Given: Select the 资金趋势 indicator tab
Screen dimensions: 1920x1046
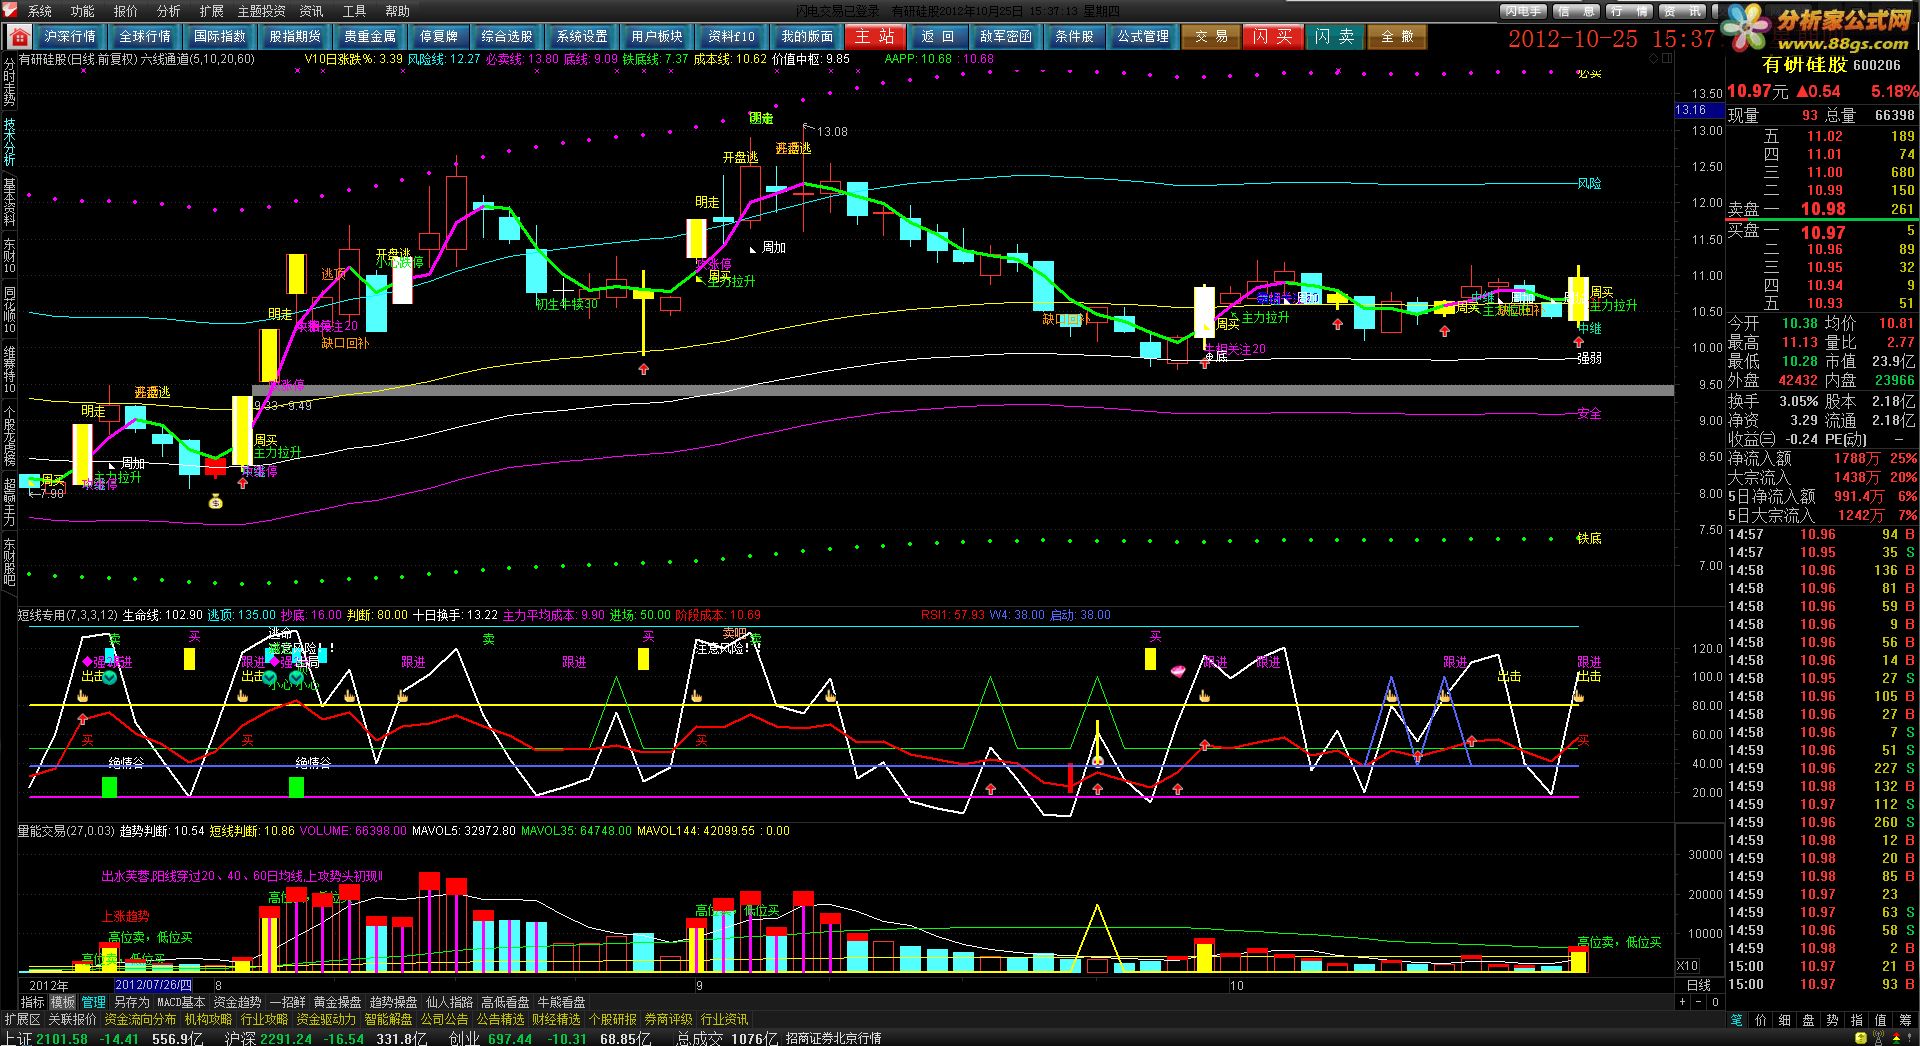Looking at the screenshot, I should point(237,1002).
